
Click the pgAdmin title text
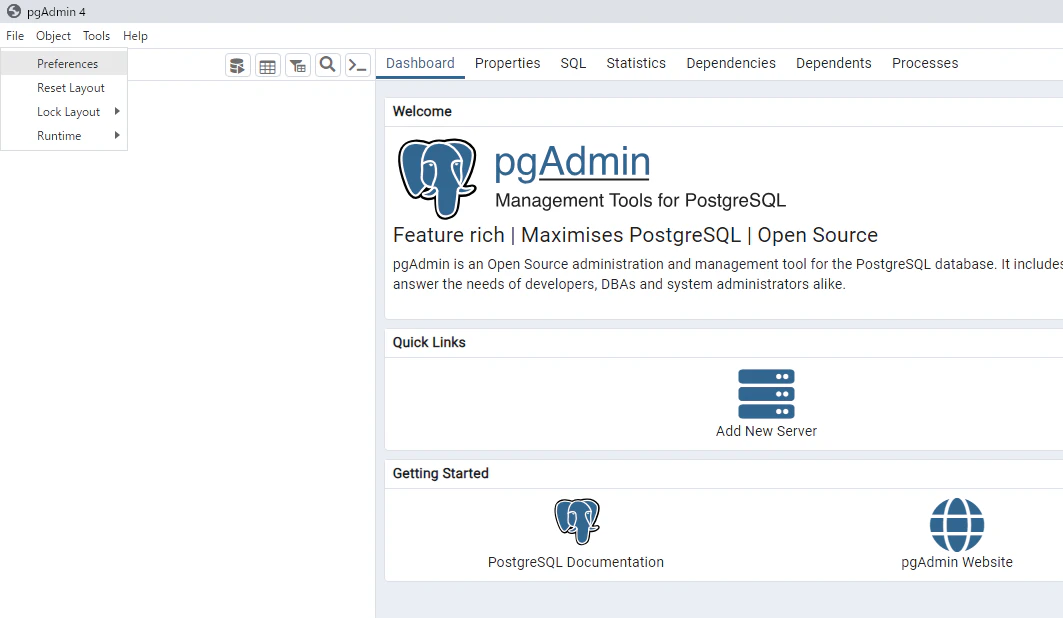coord(571,163)
